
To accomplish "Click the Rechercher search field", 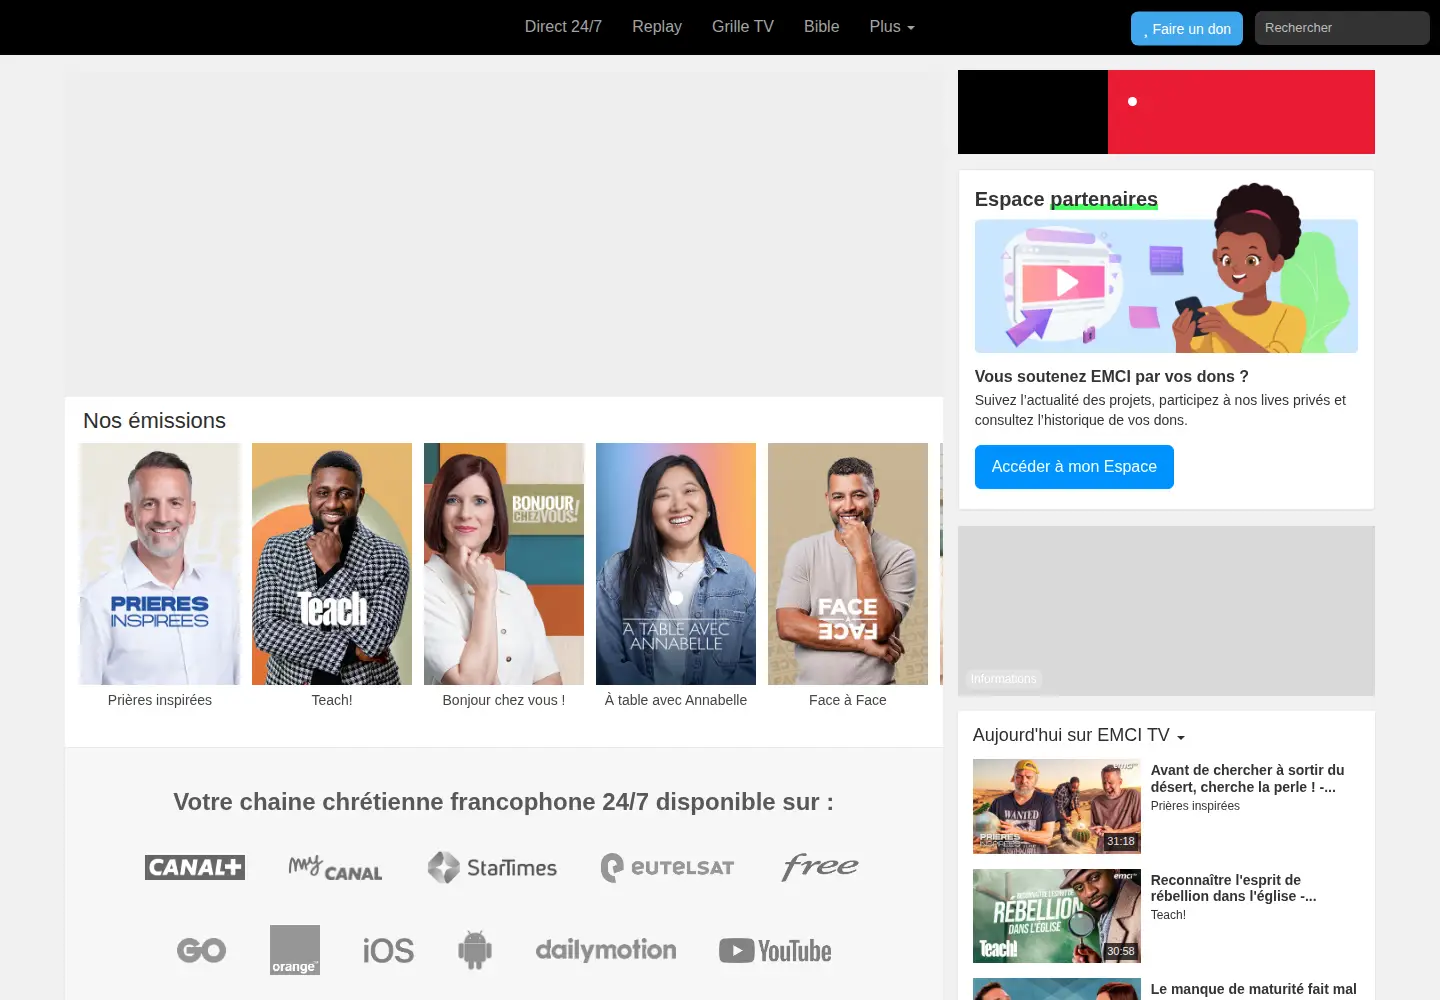I will pos(1342,28).
